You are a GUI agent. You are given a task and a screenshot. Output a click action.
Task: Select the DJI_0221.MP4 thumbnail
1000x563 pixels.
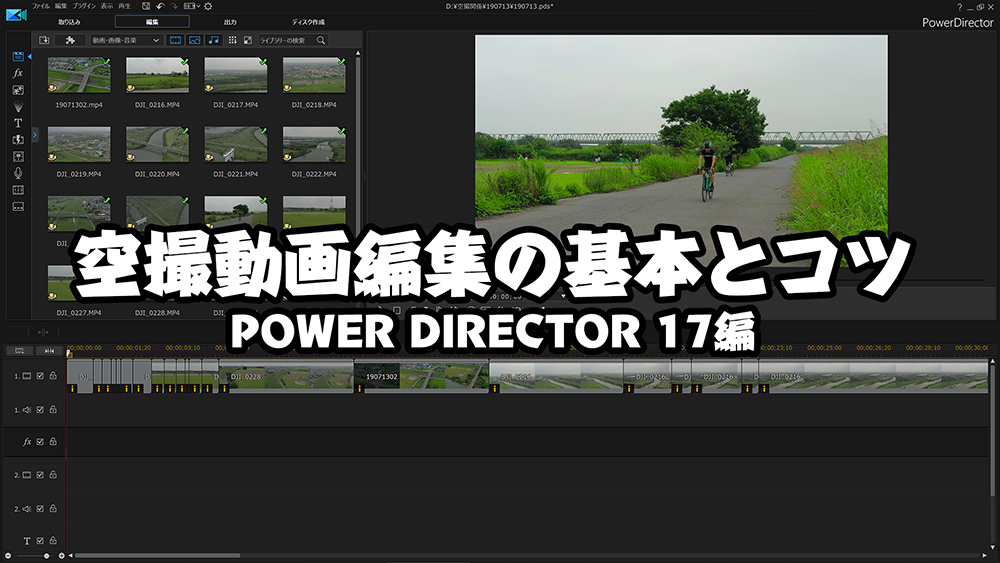pos(236,144)
